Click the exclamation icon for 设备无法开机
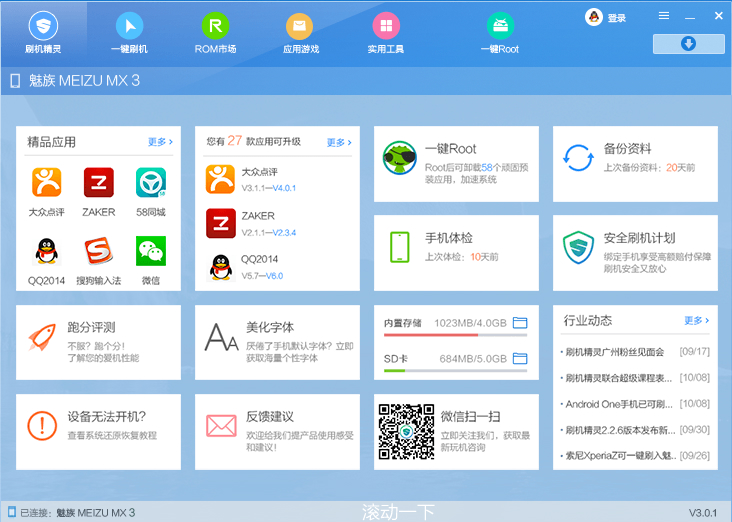Image resolution: width=732 pixels, height=522 pixels. pos(42,426)
